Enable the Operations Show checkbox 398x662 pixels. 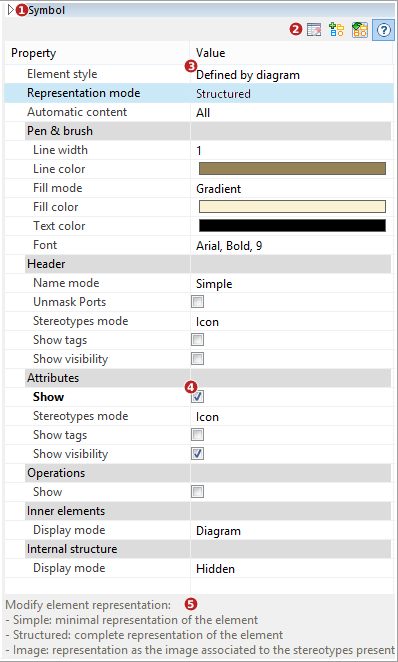coord(198,492)
